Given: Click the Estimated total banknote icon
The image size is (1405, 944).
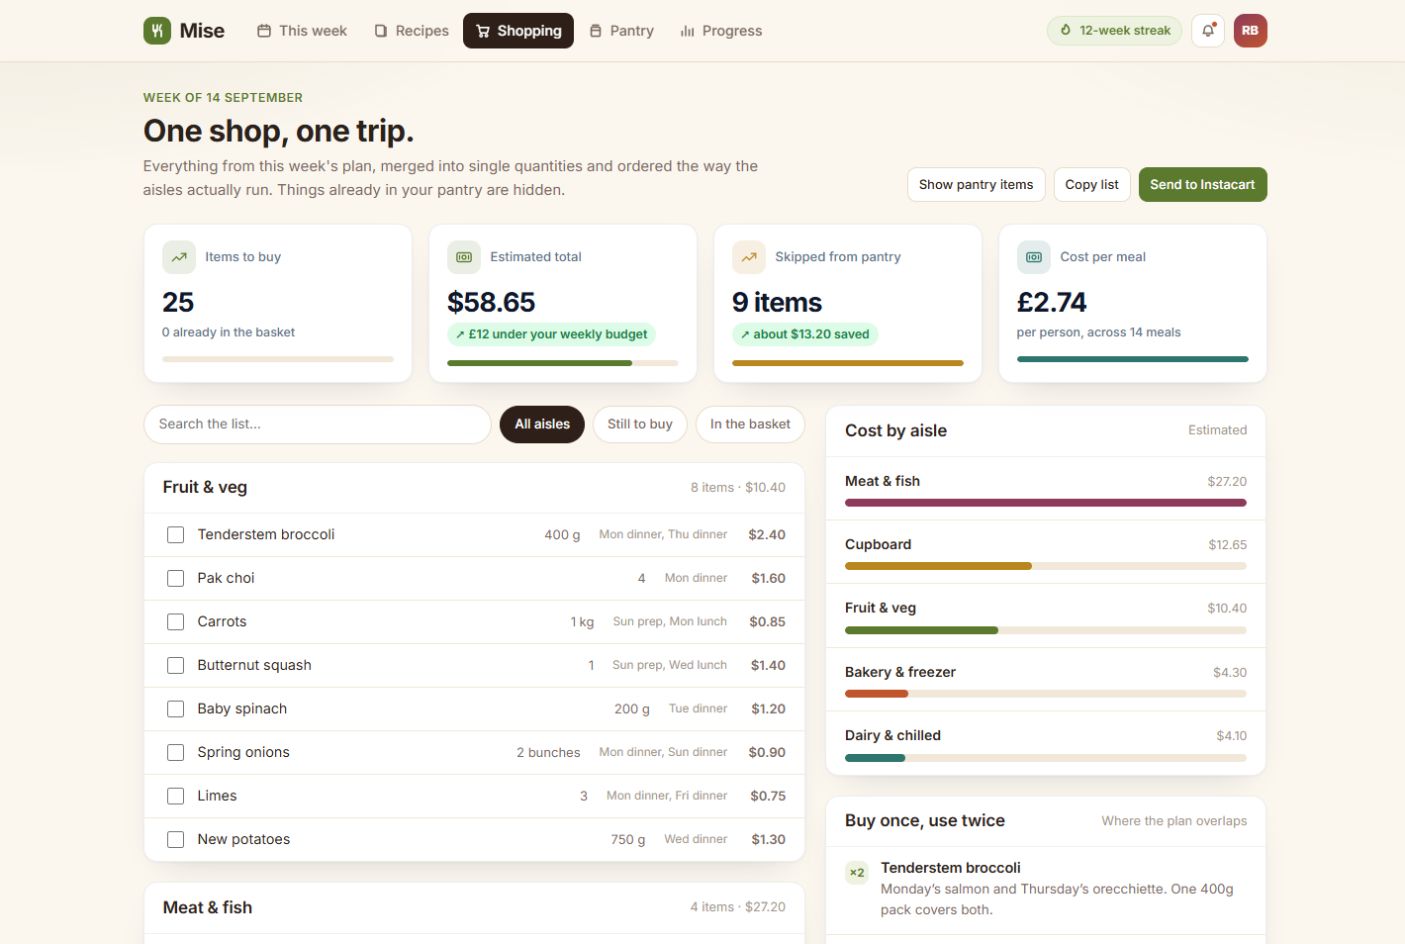Looking at the screenshot, I should click(464, 257).
